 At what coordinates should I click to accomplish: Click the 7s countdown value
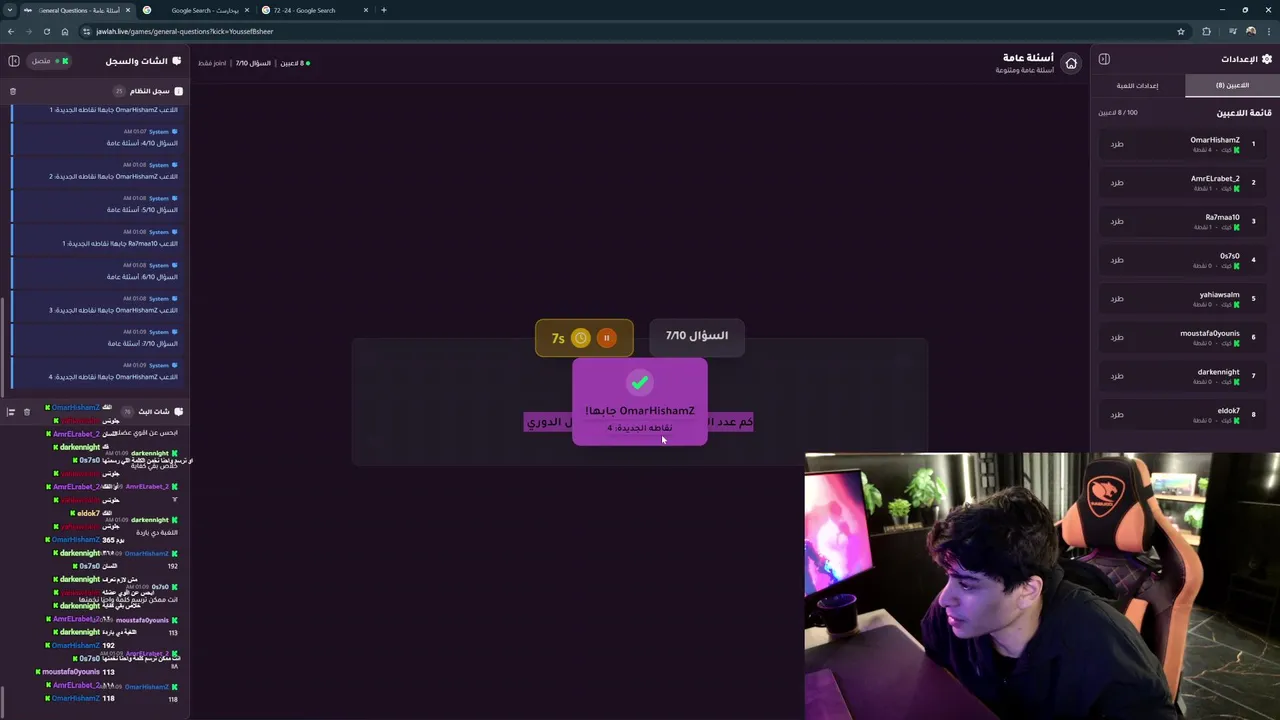pos(558,338)
